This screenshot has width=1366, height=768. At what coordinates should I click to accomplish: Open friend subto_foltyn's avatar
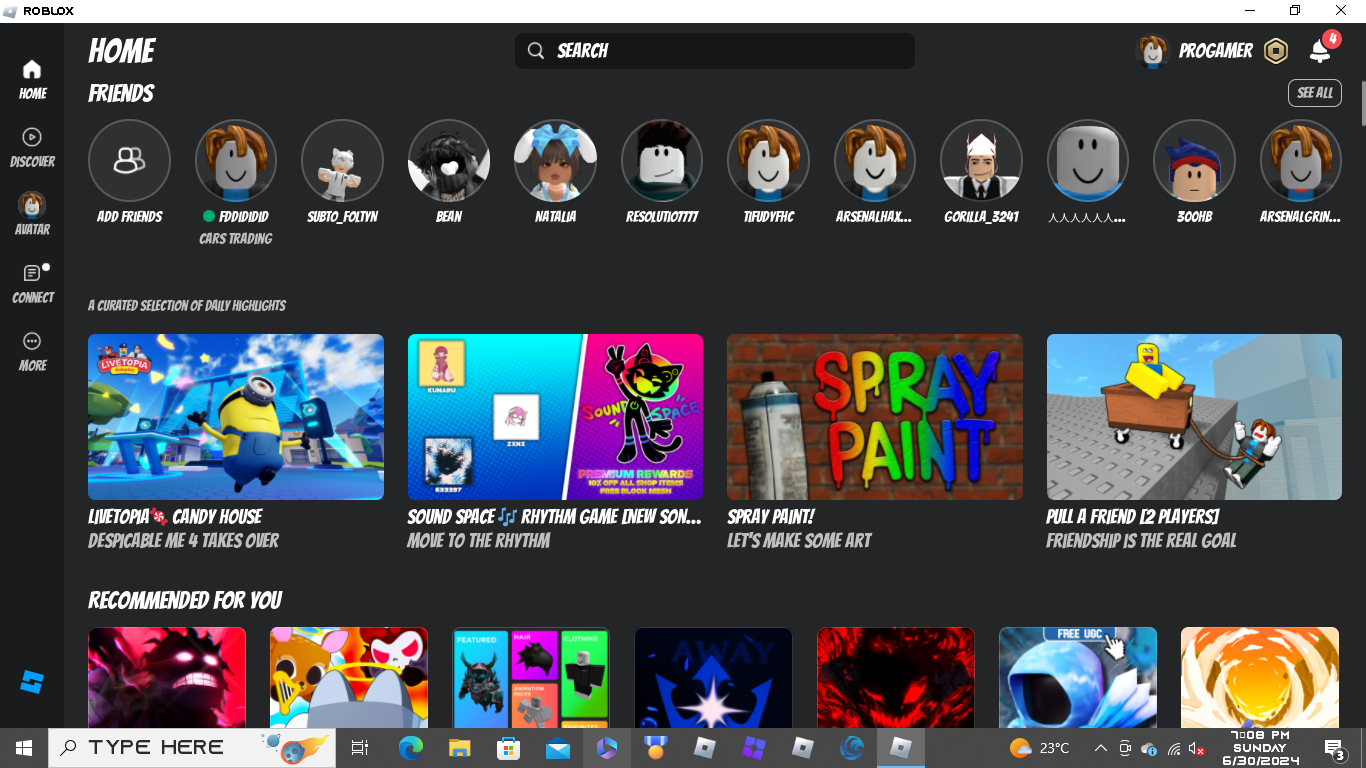click(x=342, y=161)
